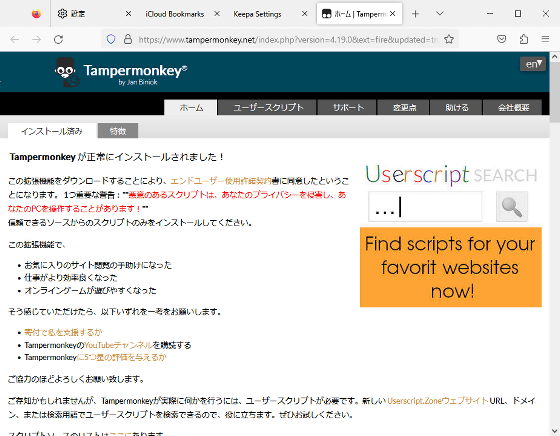Open the 会社概要 navigation tab

tap(513, 107)
